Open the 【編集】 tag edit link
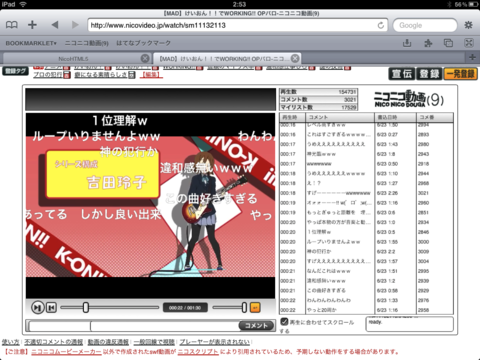 pyautogui.click(x=151, y=75)
